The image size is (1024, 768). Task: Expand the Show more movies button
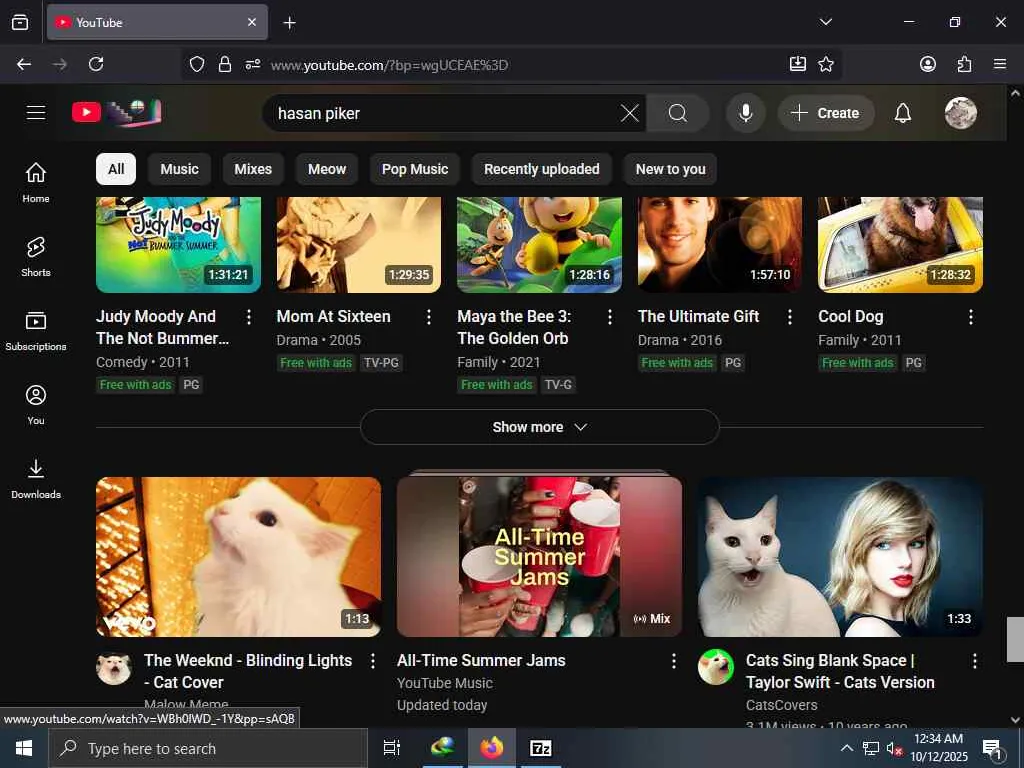[x=539, y=427]
